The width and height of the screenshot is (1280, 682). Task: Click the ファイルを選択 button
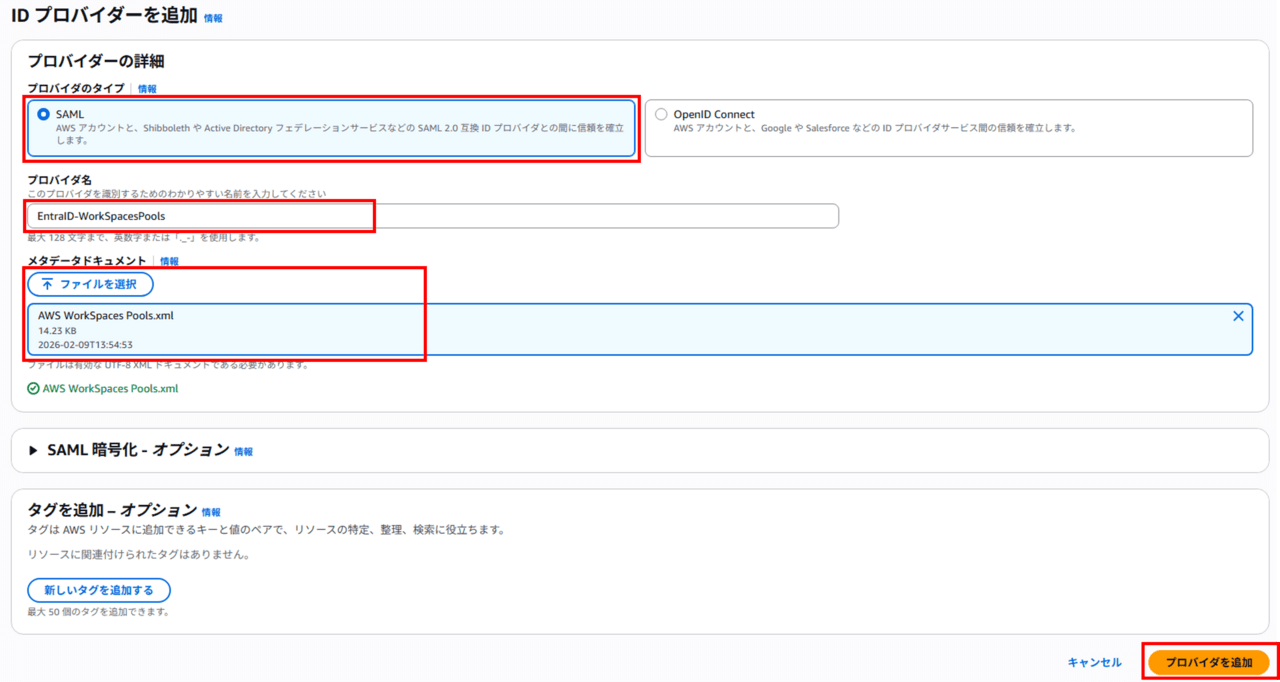[90, 284]
